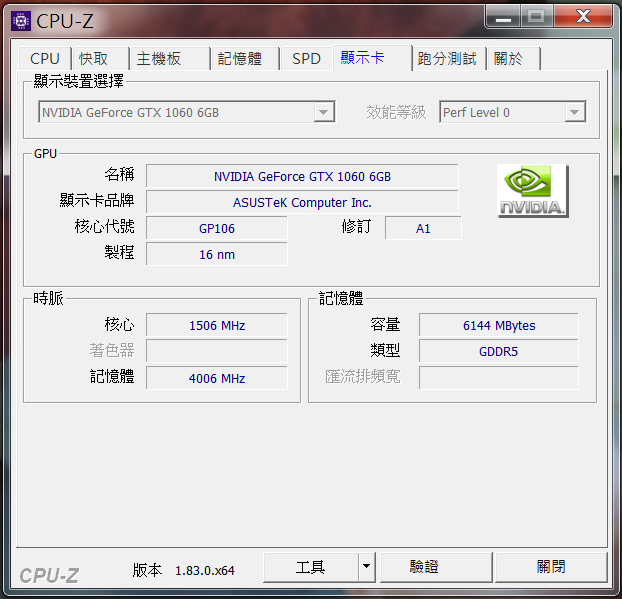Click the empty 匯流排頻寬 field
622x599 pixels.
[x=499, y=378]
